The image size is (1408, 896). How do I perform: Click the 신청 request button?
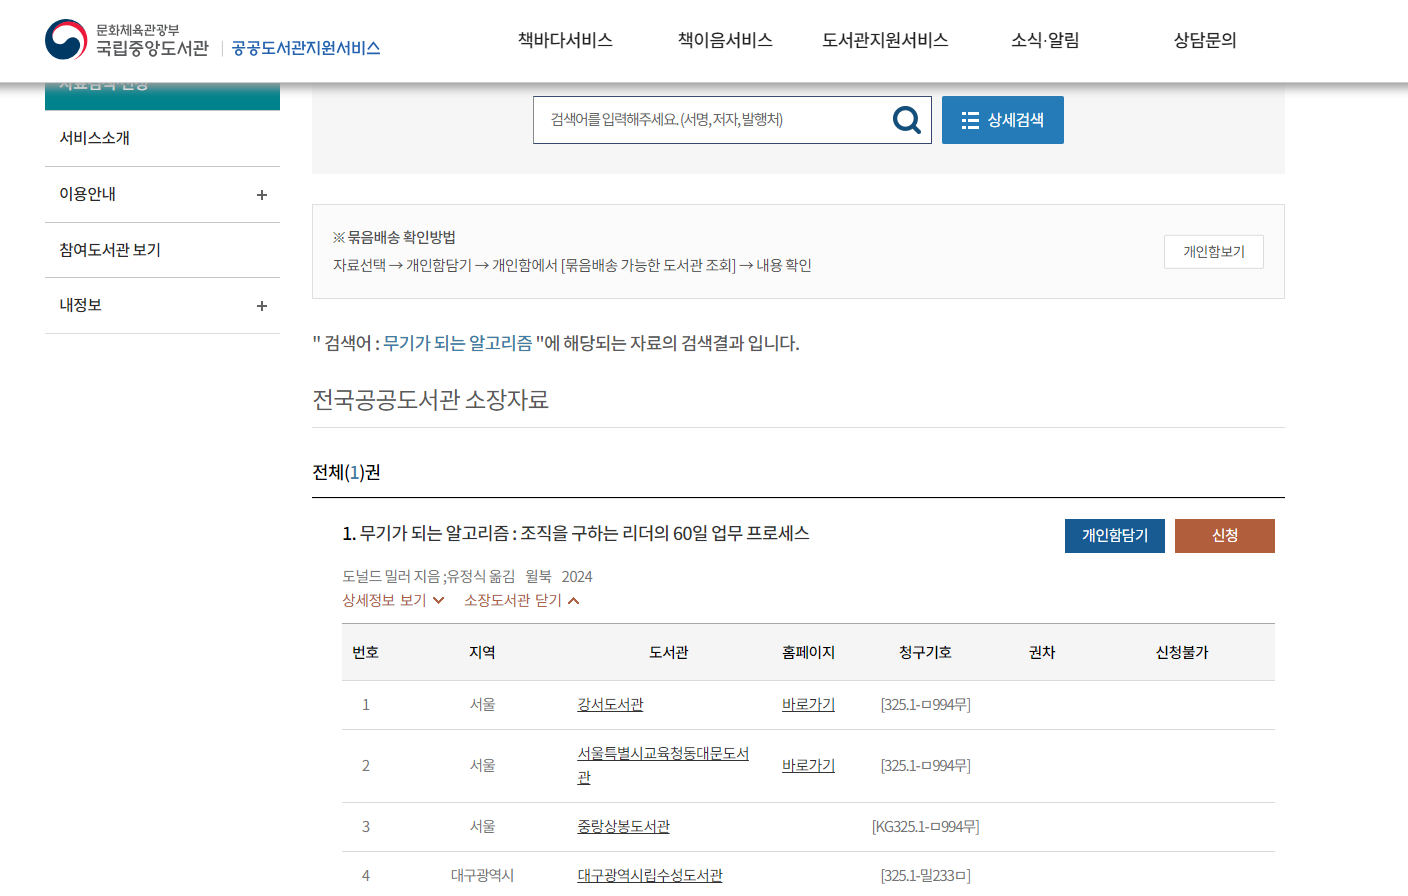[x=1224, y=535]
